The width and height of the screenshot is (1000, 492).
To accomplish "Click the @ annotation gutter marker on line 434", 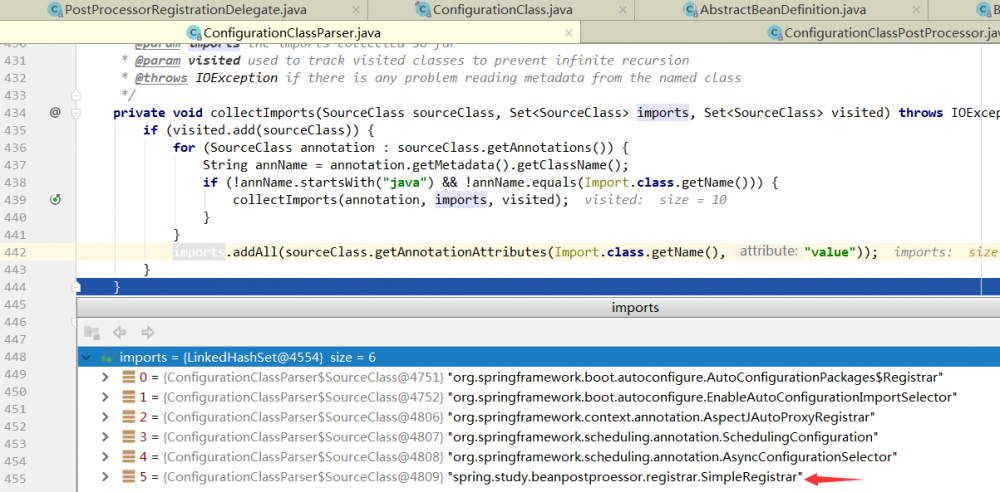I will [56, 113].
